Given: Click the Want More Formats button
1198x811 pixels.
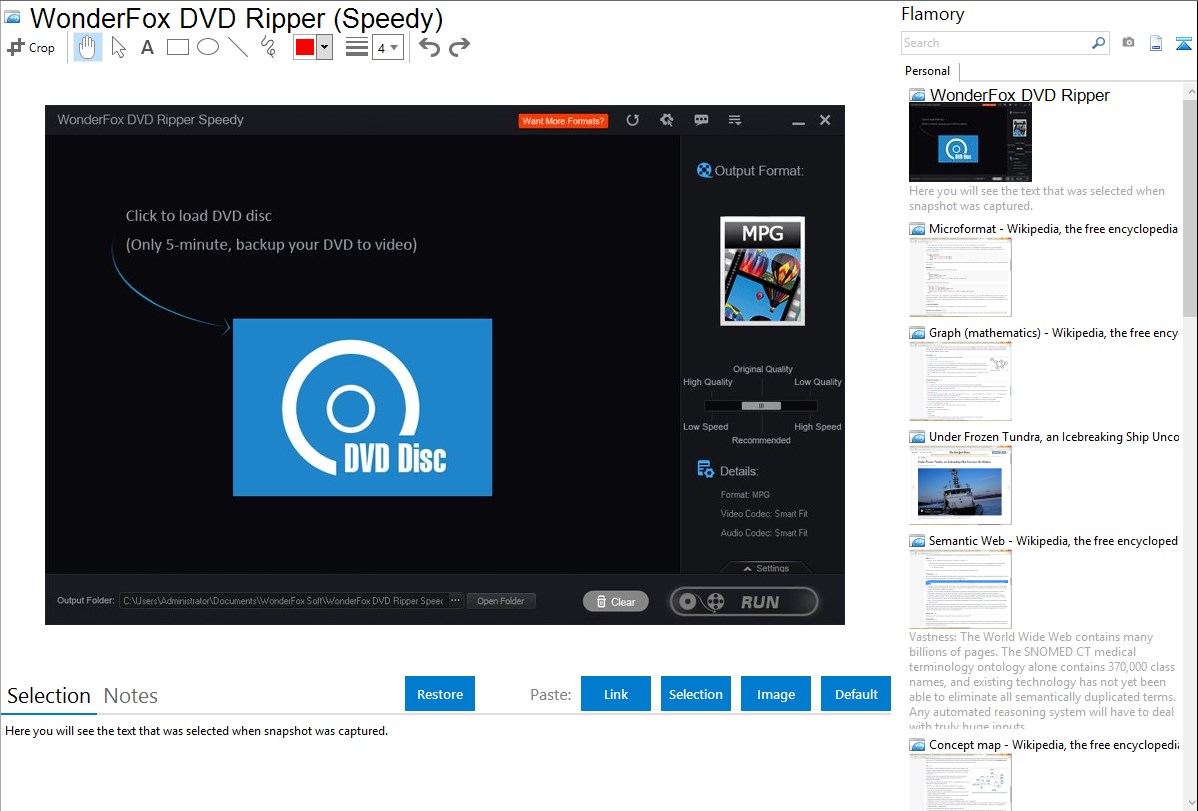Looking at the screenshot, I should click(563, 121).
